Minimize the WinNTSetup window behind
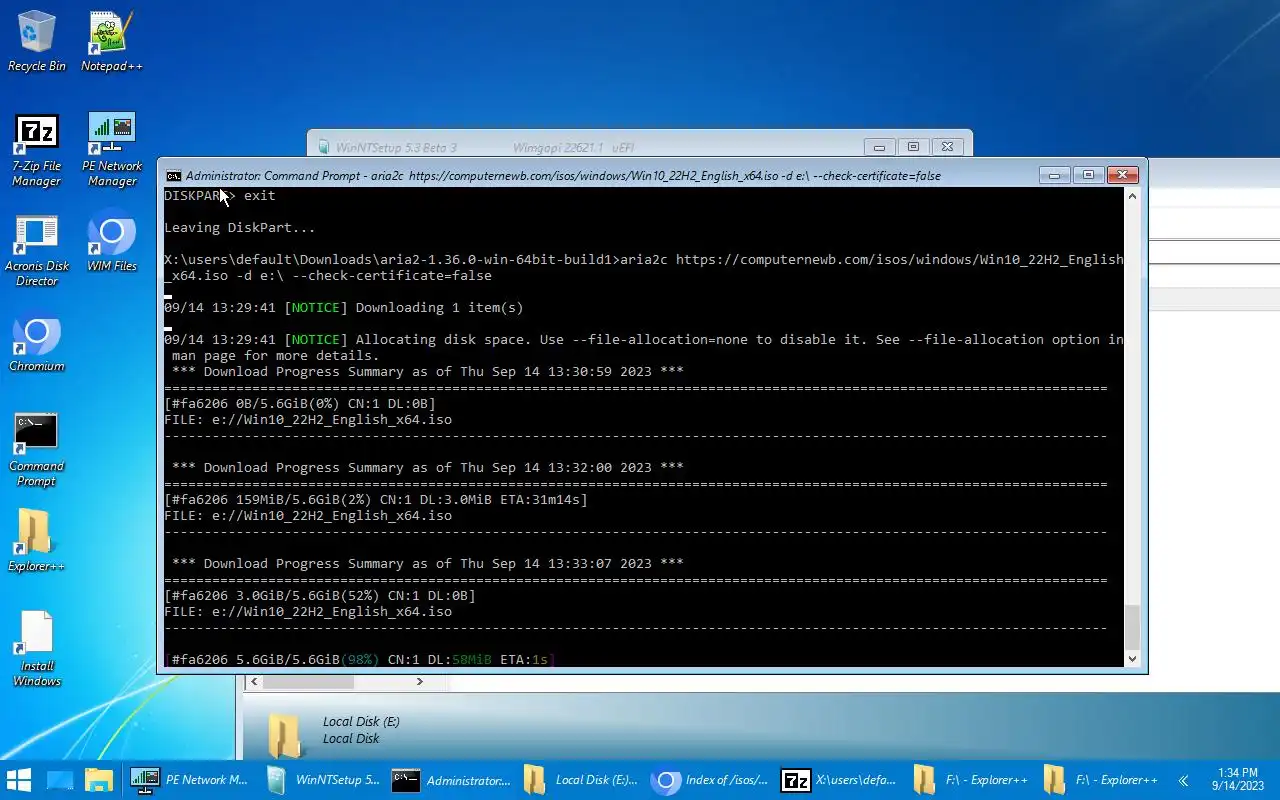This screenshot has width=1280, height=800. tap(879, 147)
